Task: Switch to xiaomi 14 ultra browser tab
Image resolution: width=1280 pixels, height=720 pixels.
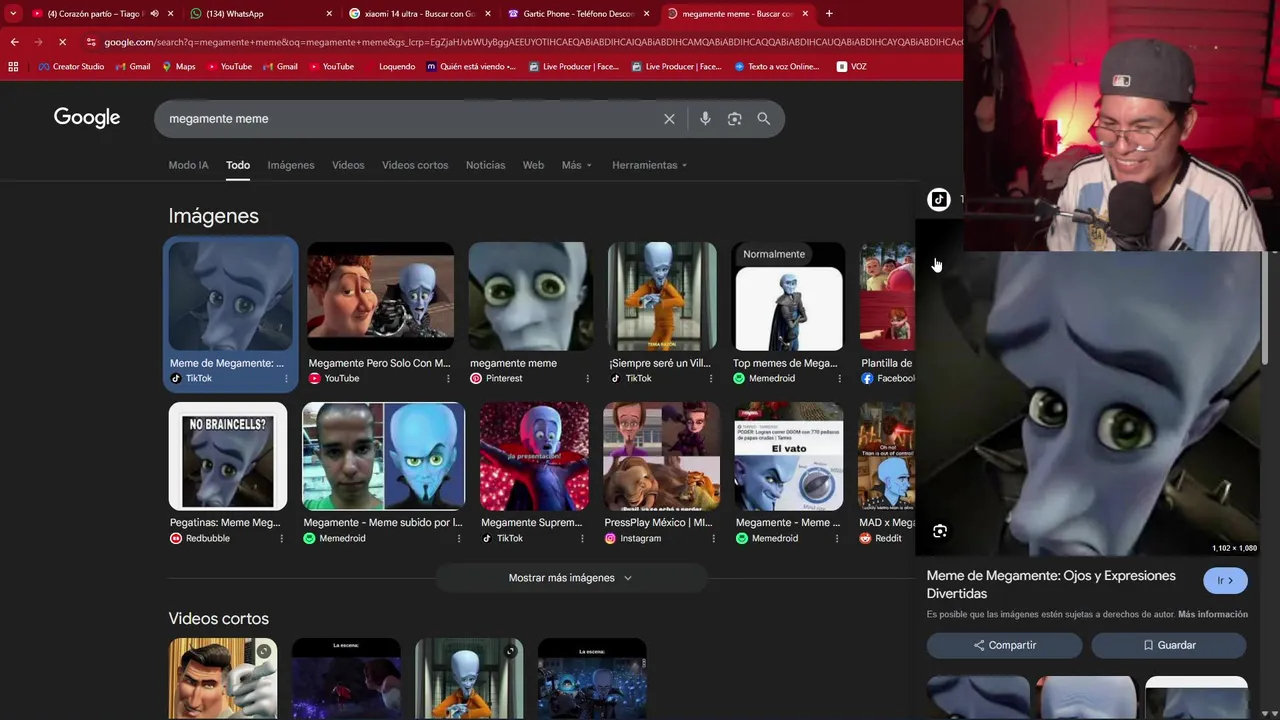Action: [x=419, y=14]
